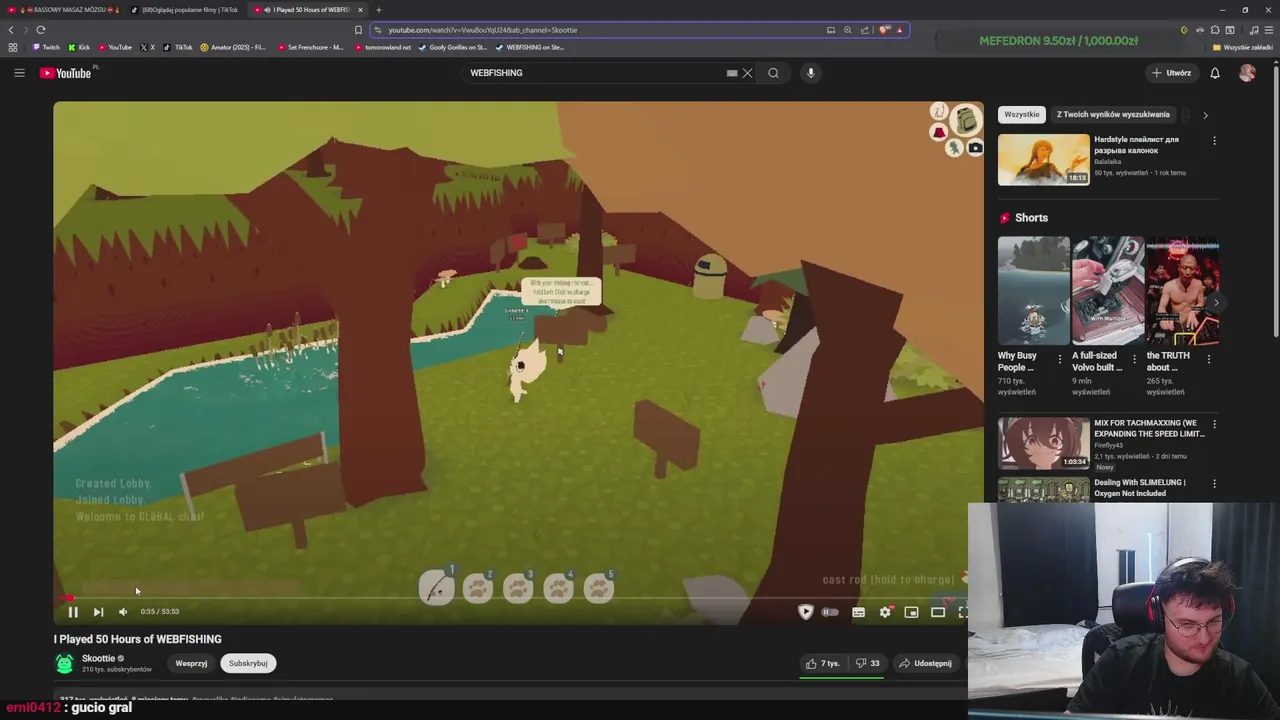
Task: Enable theater mode
Action: pos(938,612)
